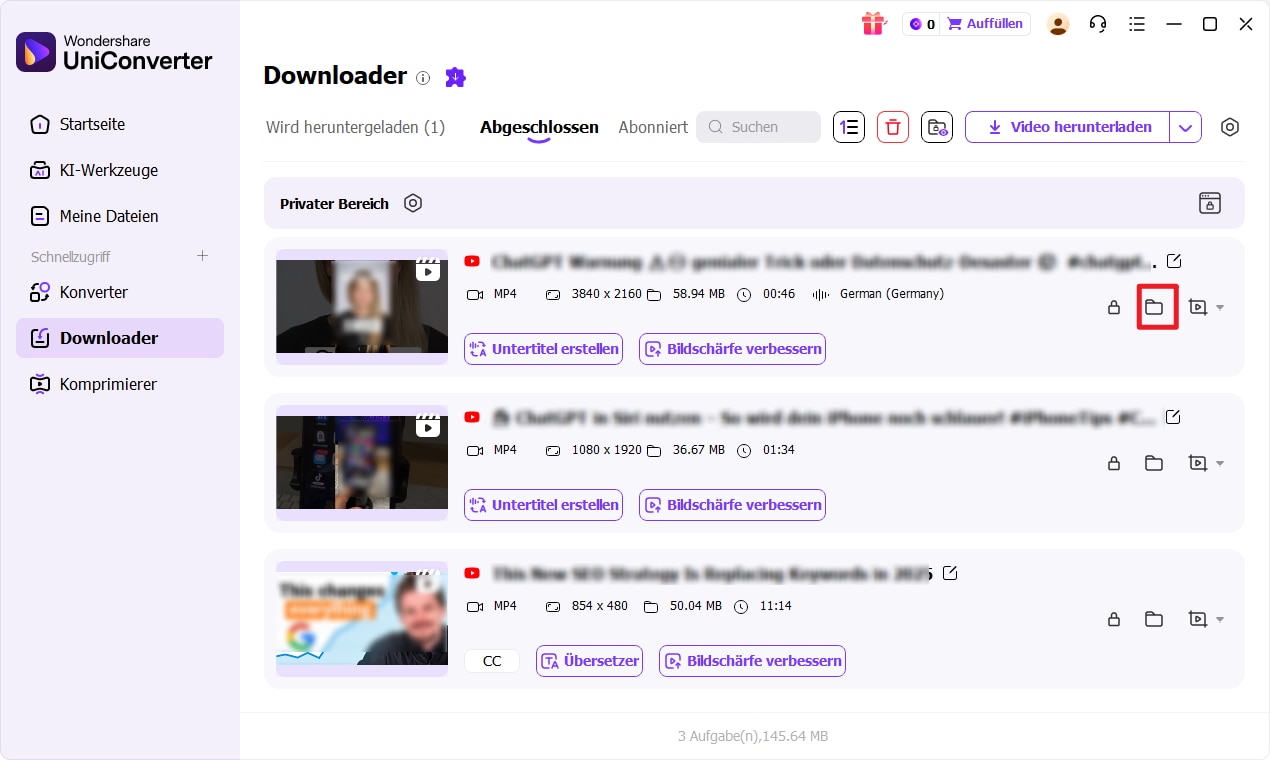The image size is (1270, 760).
Task: Open the SEO Strategy video thumbnail
Action: [361, 618]
